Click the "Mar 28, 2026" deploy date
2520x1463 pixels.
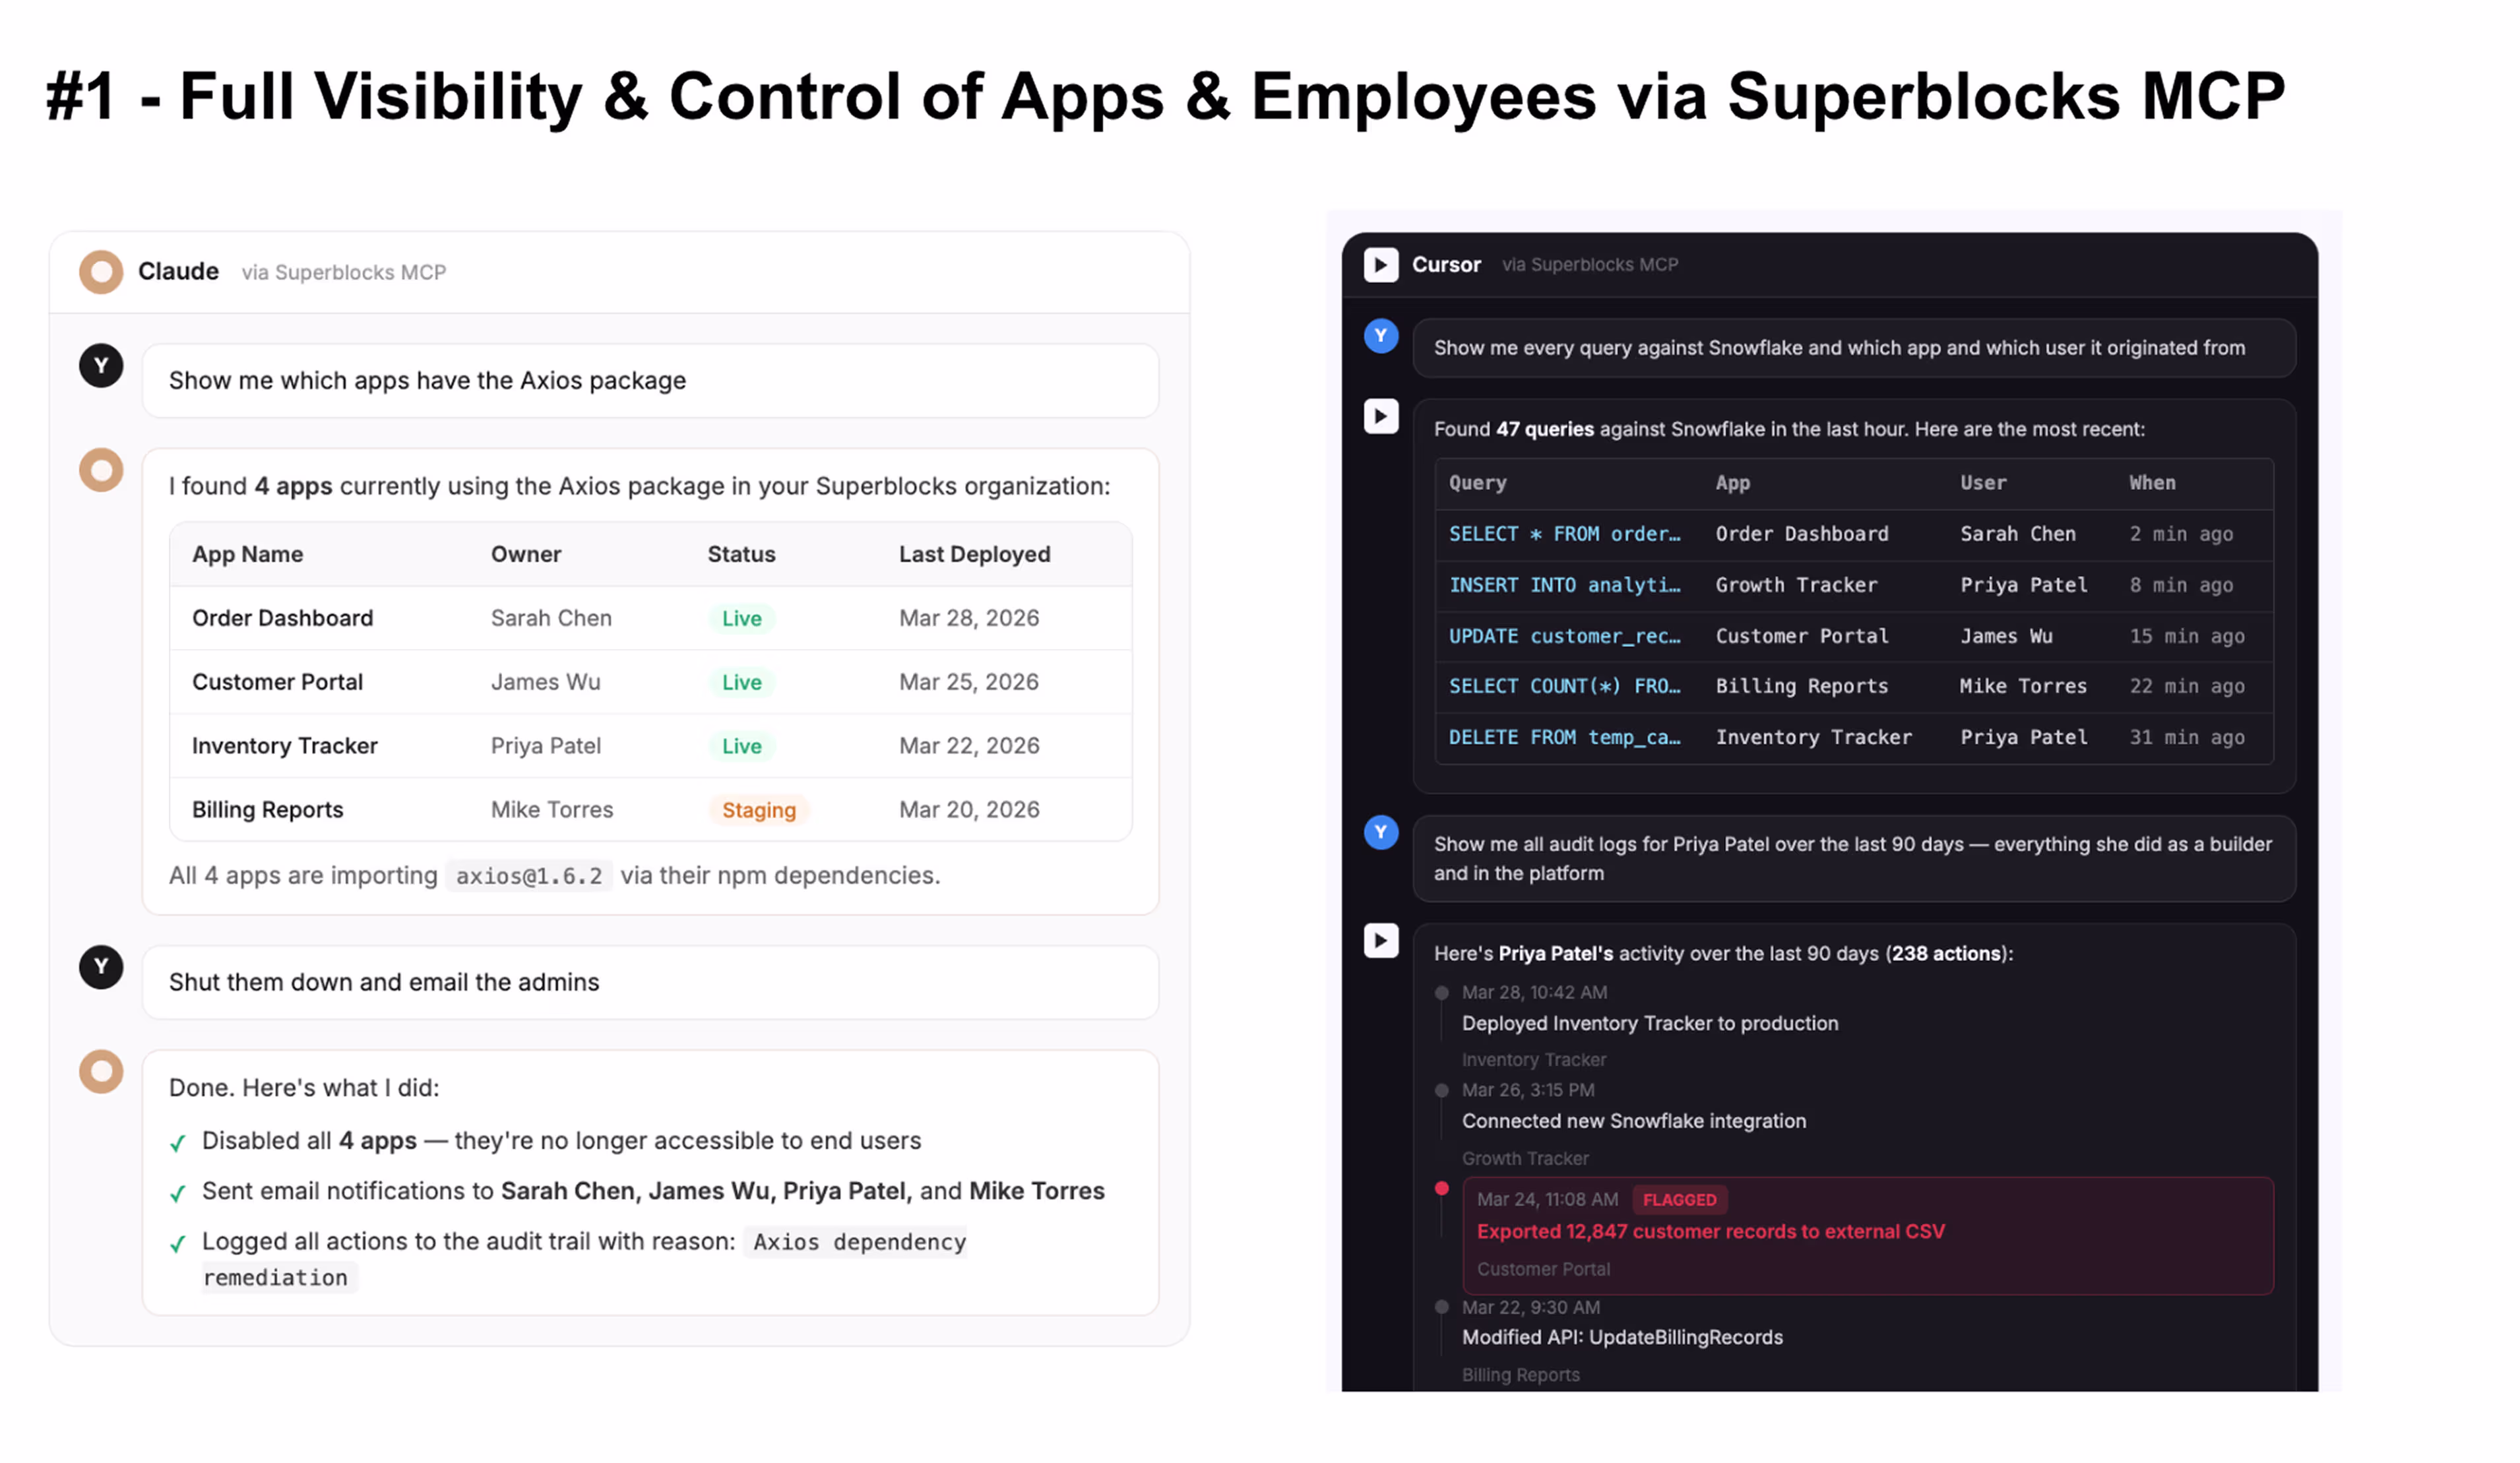click(969, 619)
